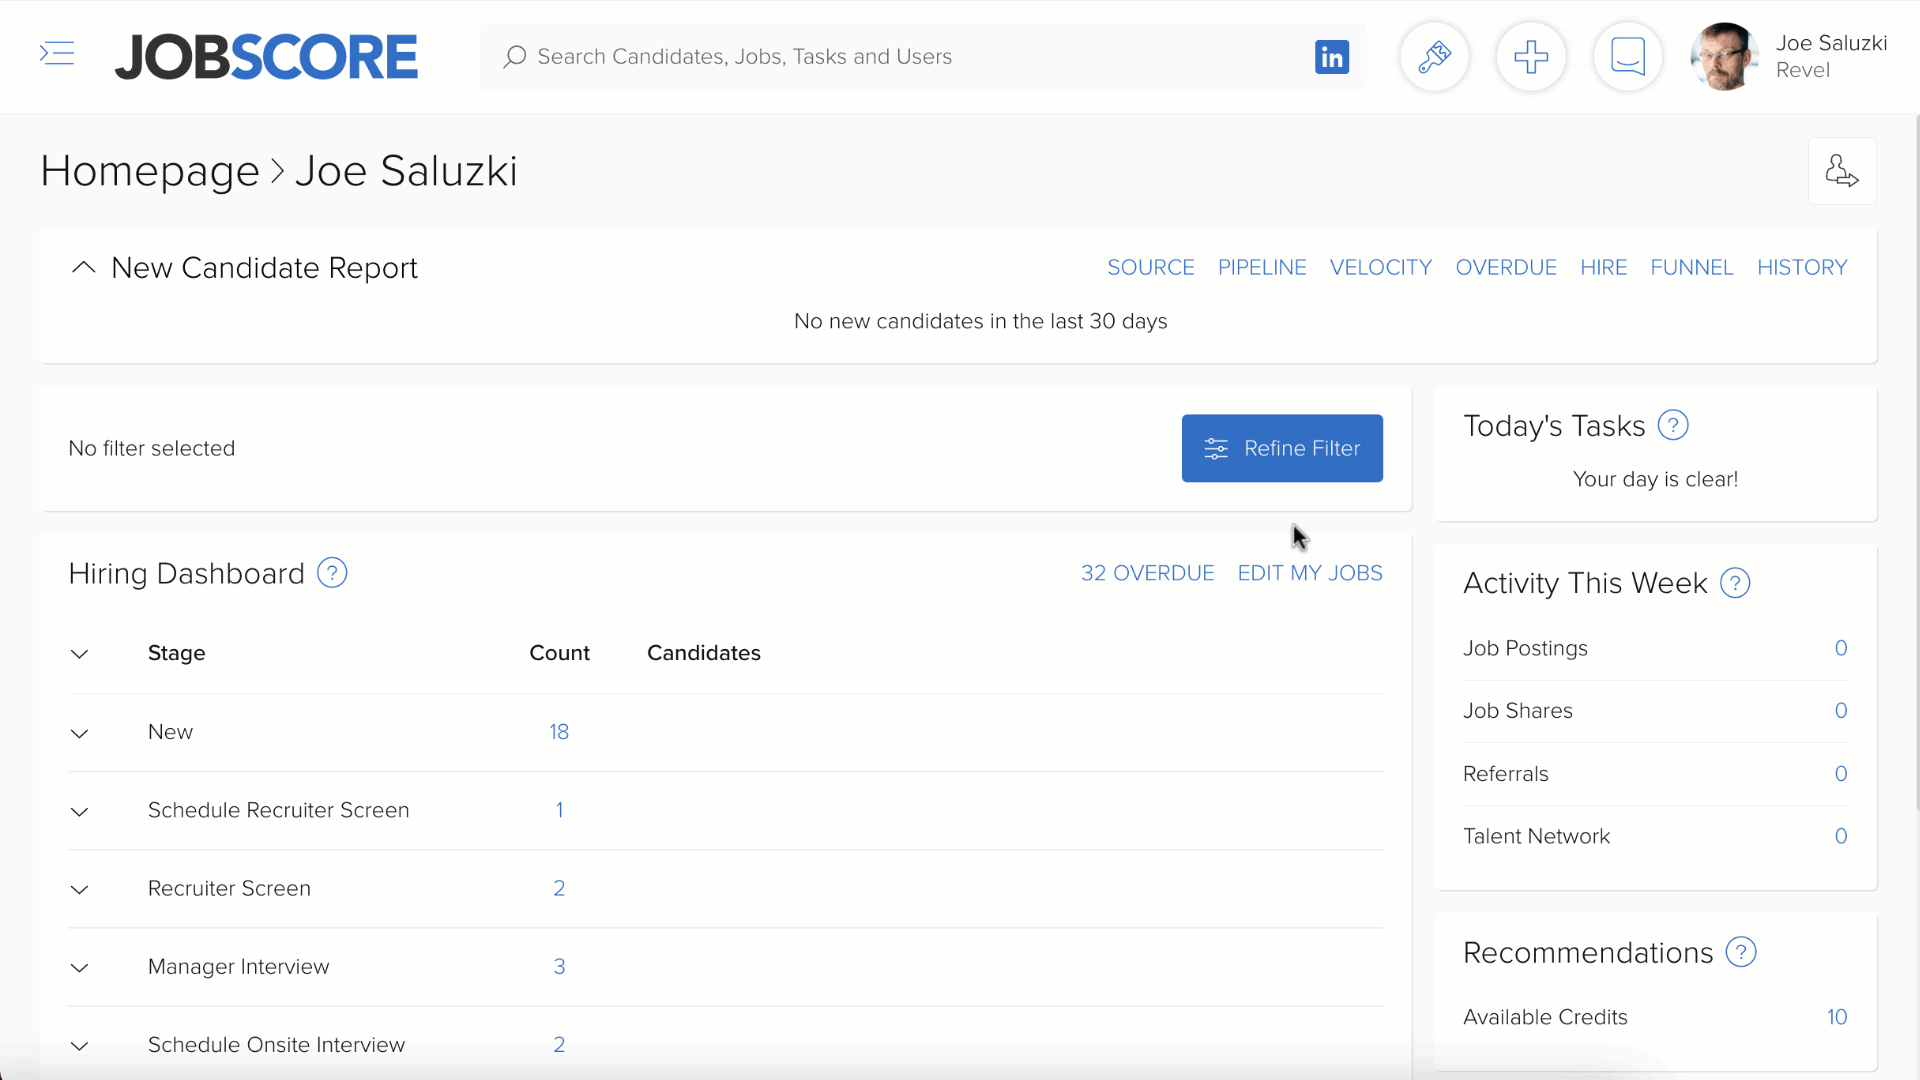
Task: Switch to the SOURCE report tab
Action: [1151, 268]
